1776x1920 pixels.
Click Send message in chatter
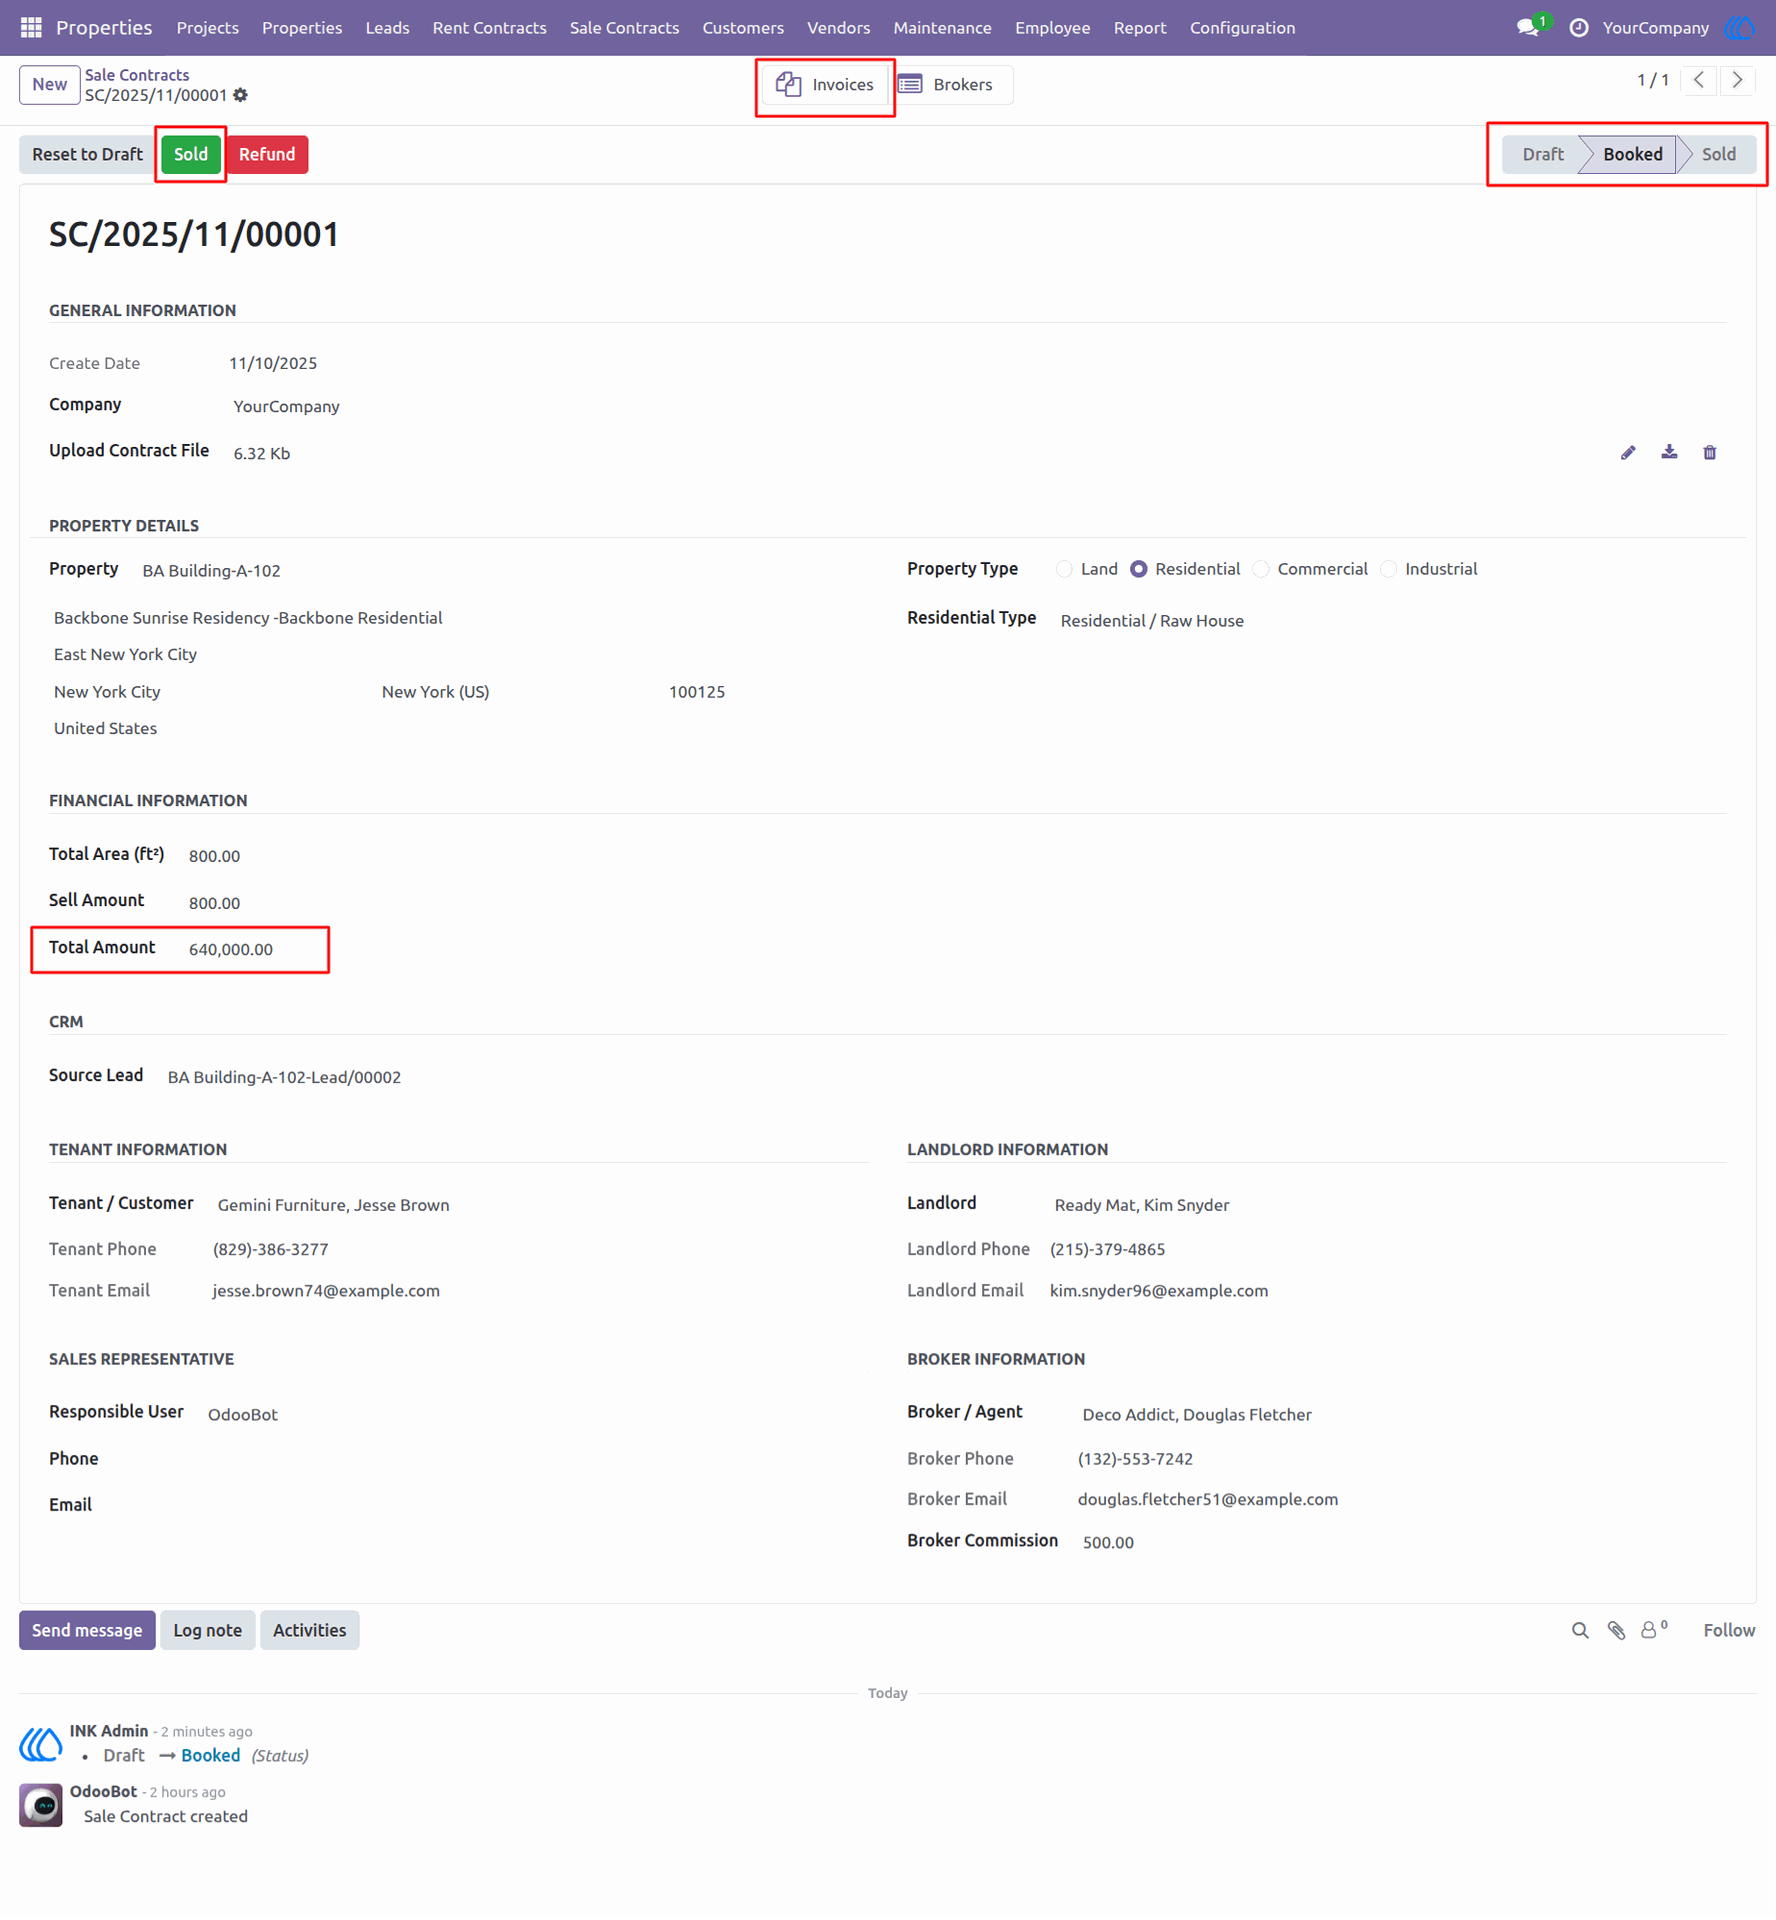[87, 1630]
